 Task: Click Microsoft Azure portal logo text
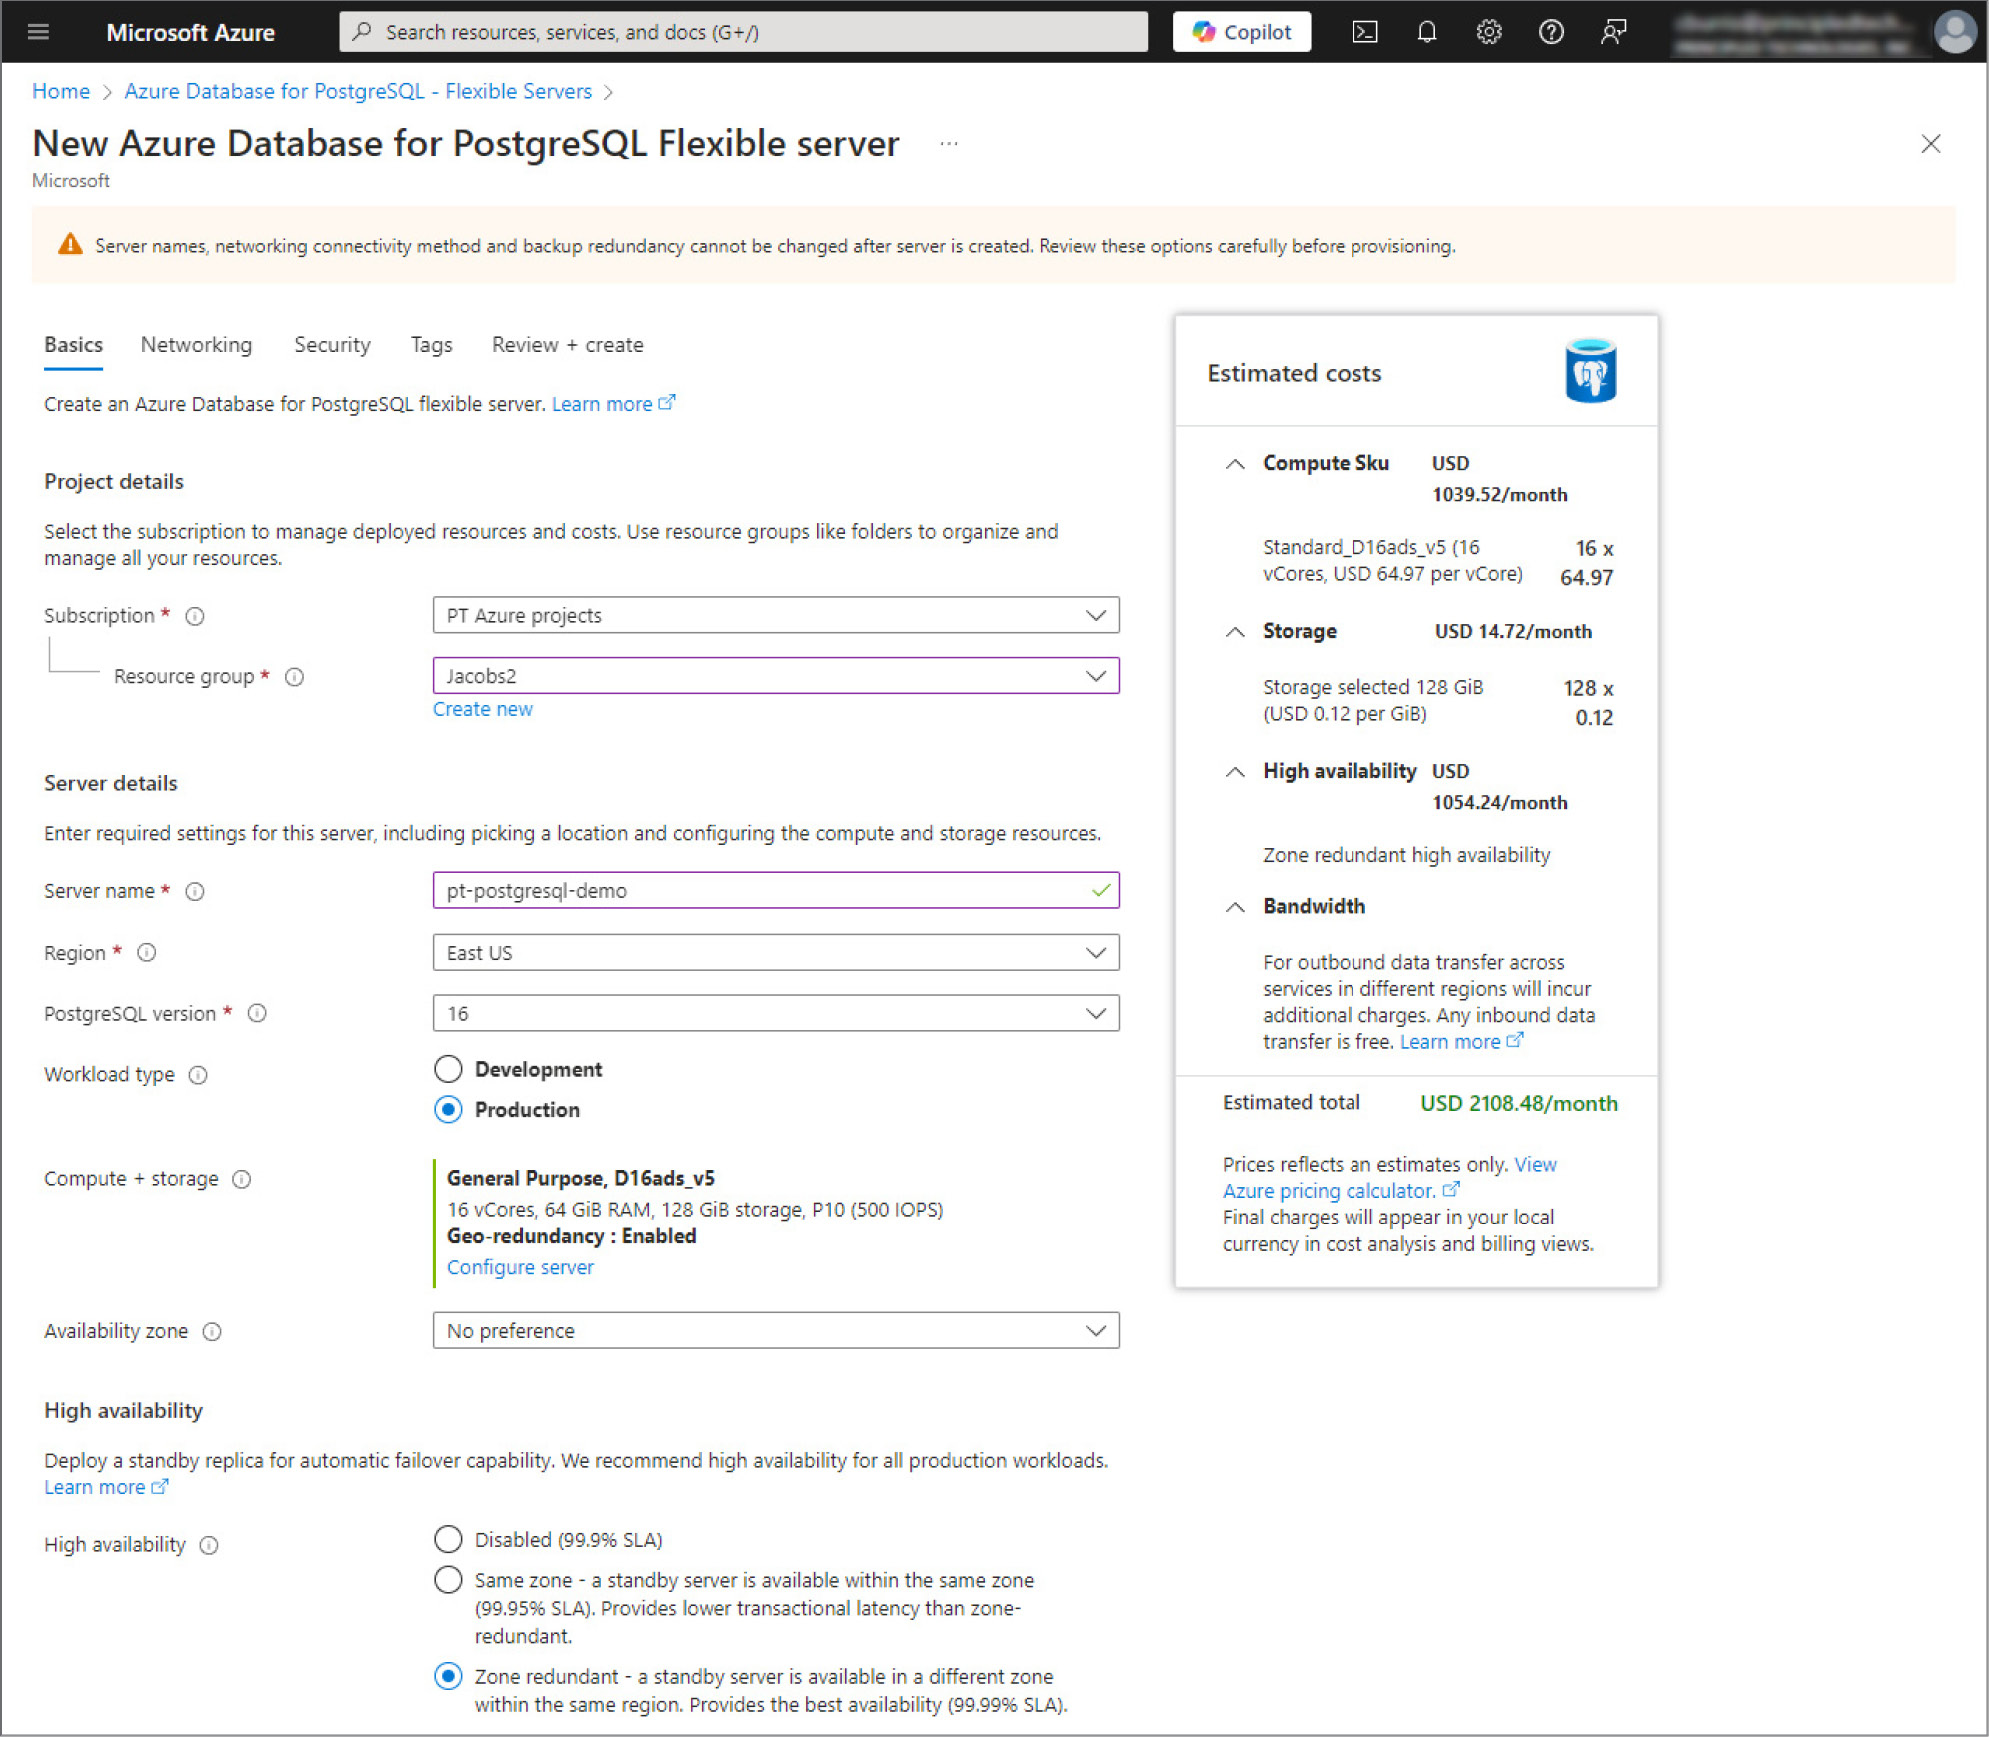[190, 32]
